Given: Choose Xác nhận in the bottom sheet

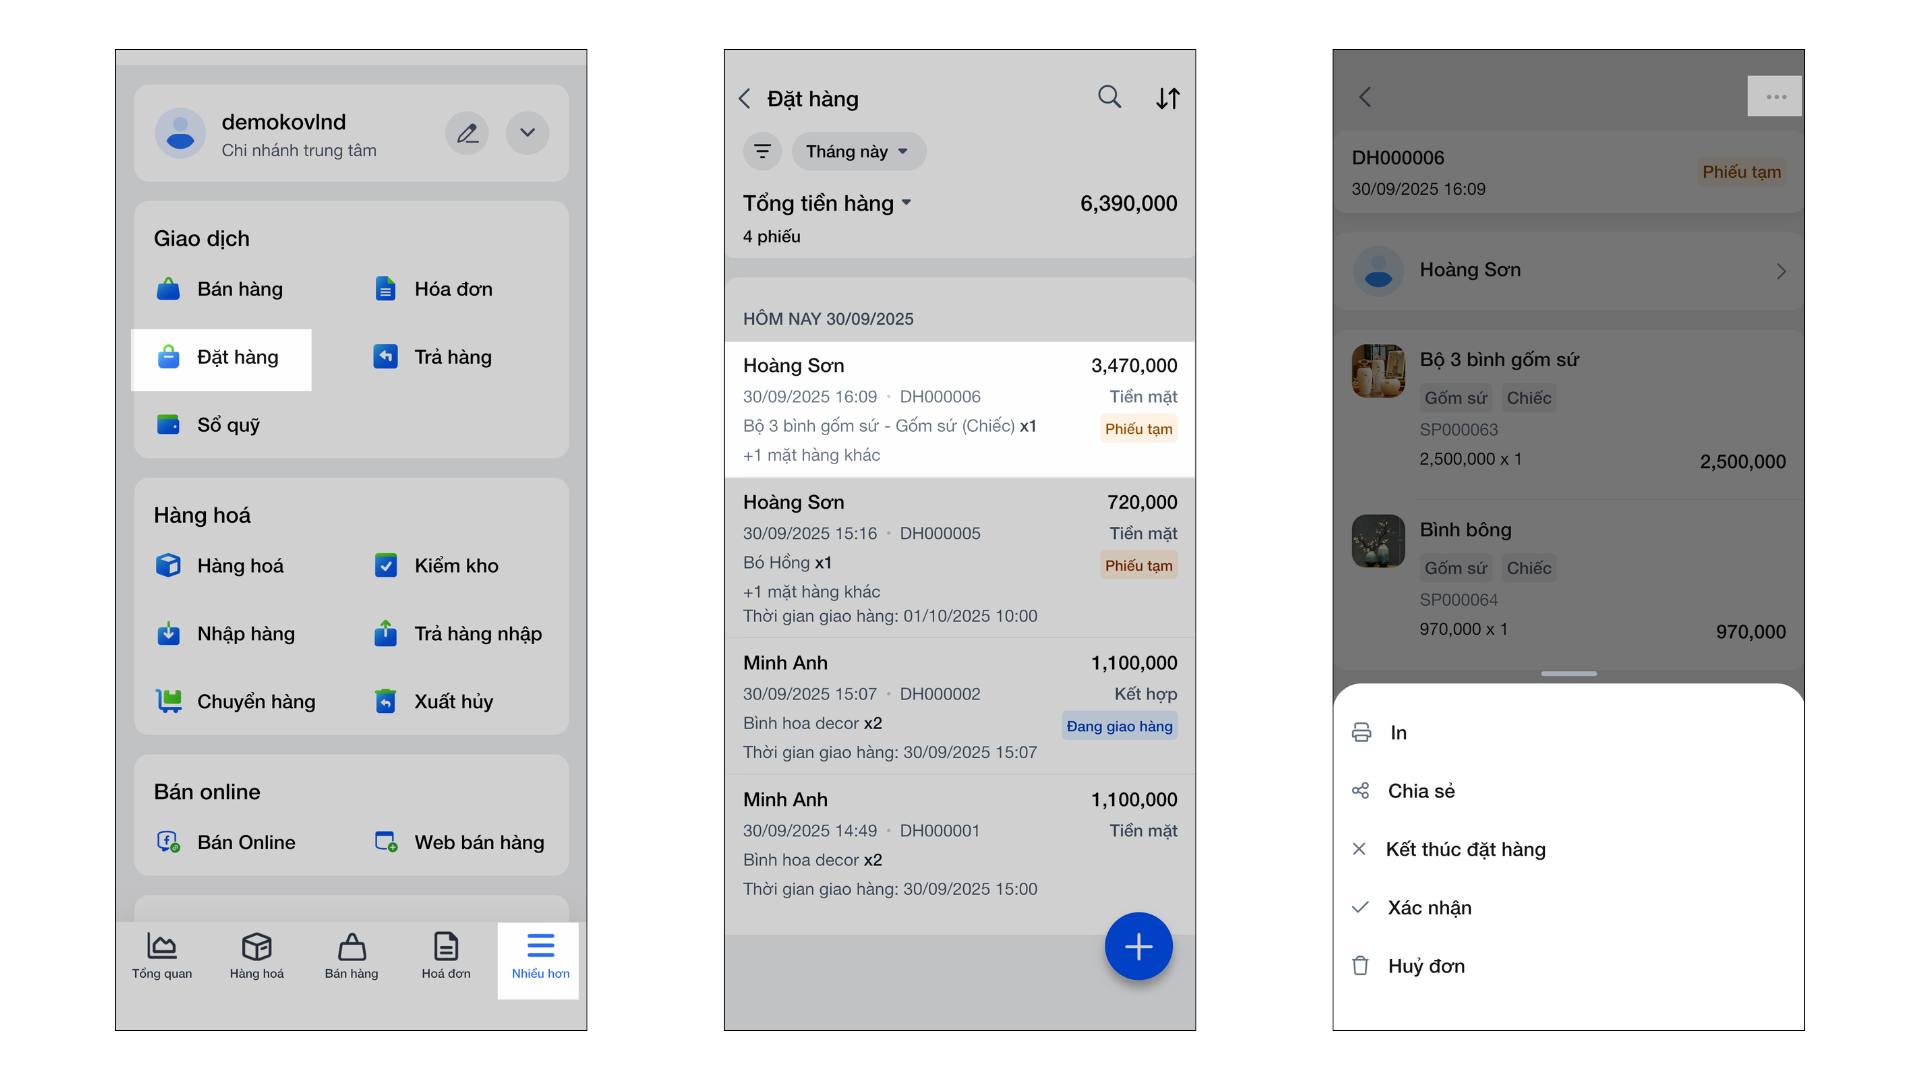Looking at the screenshot, I should pos(1429,908).
